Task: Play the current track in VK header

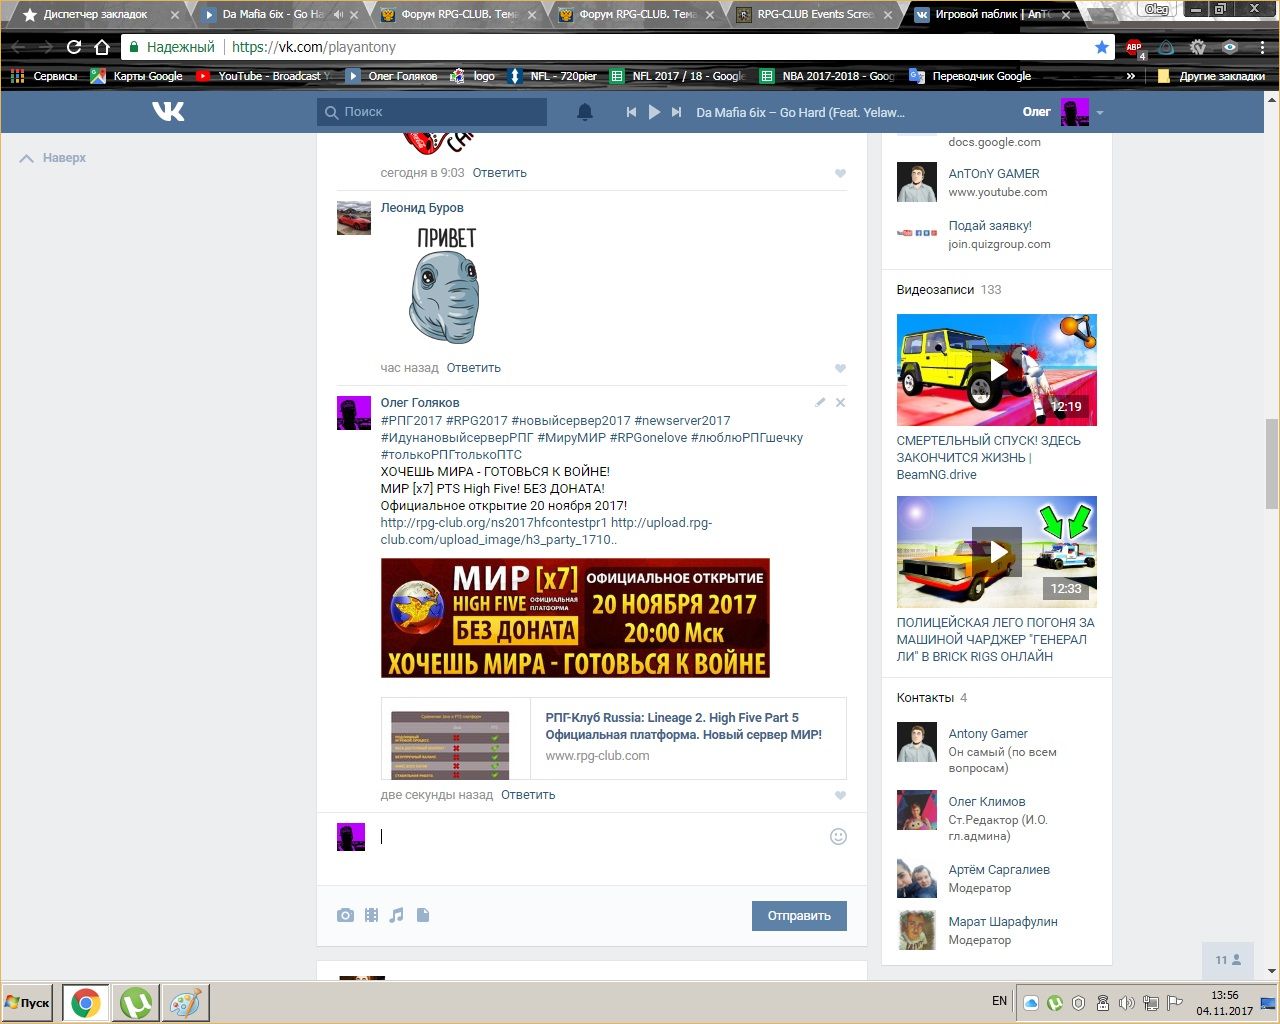Action: point(654,112)
